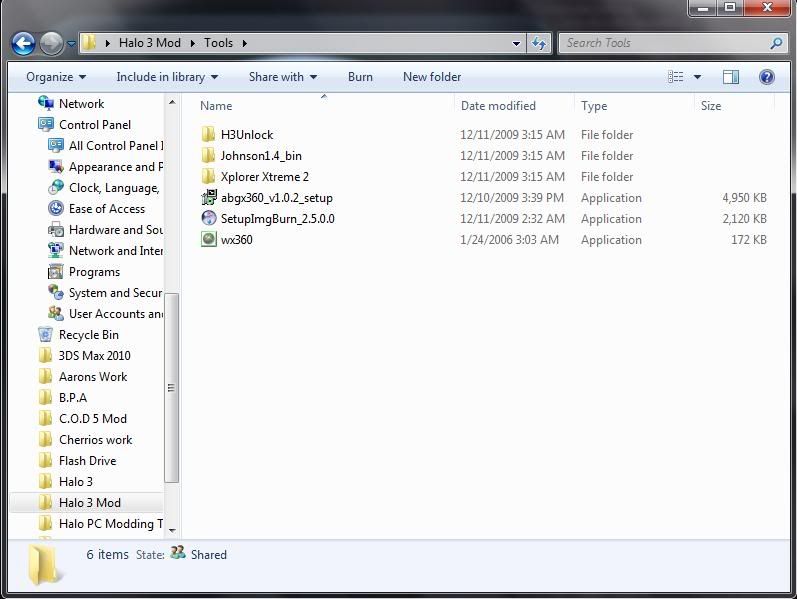Click Clock, Language icon in sidebar
This screenshot has height=599, width=797.
tap(56, 187)
